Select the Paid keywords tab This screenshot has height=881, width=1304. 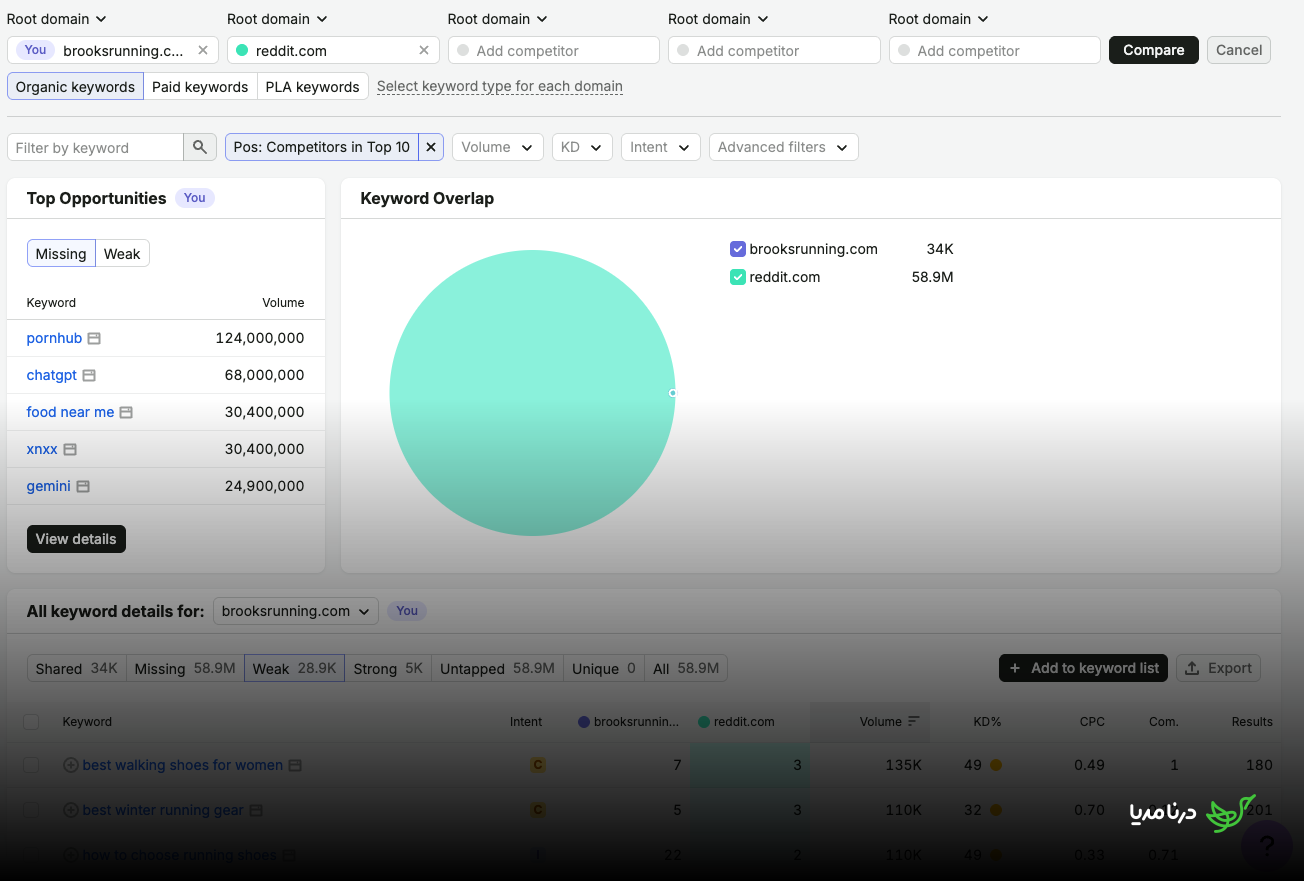pos(200,87)
